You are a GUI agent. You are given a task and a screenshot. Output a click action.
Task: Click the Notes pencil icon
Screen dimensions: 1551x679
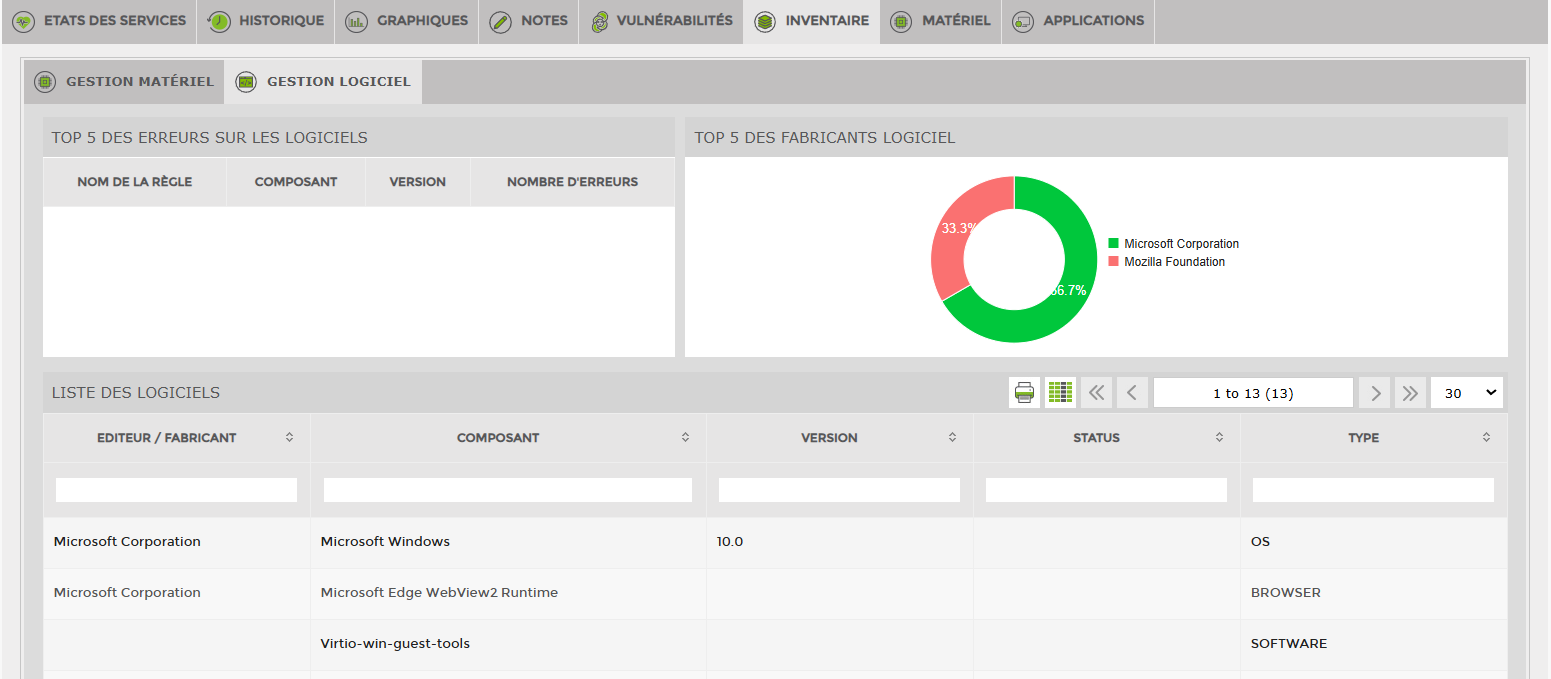pos(501,21)
